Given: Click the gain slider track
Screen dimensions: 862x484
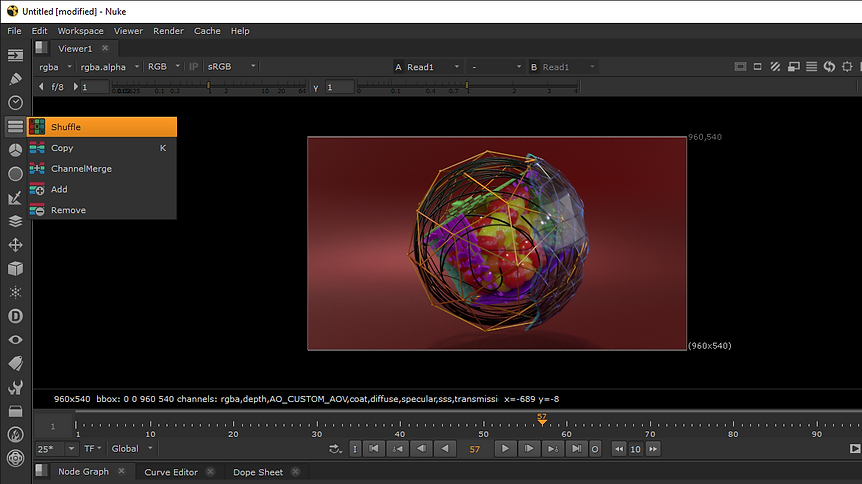Looking at the screenshot, I should point(209,86).
